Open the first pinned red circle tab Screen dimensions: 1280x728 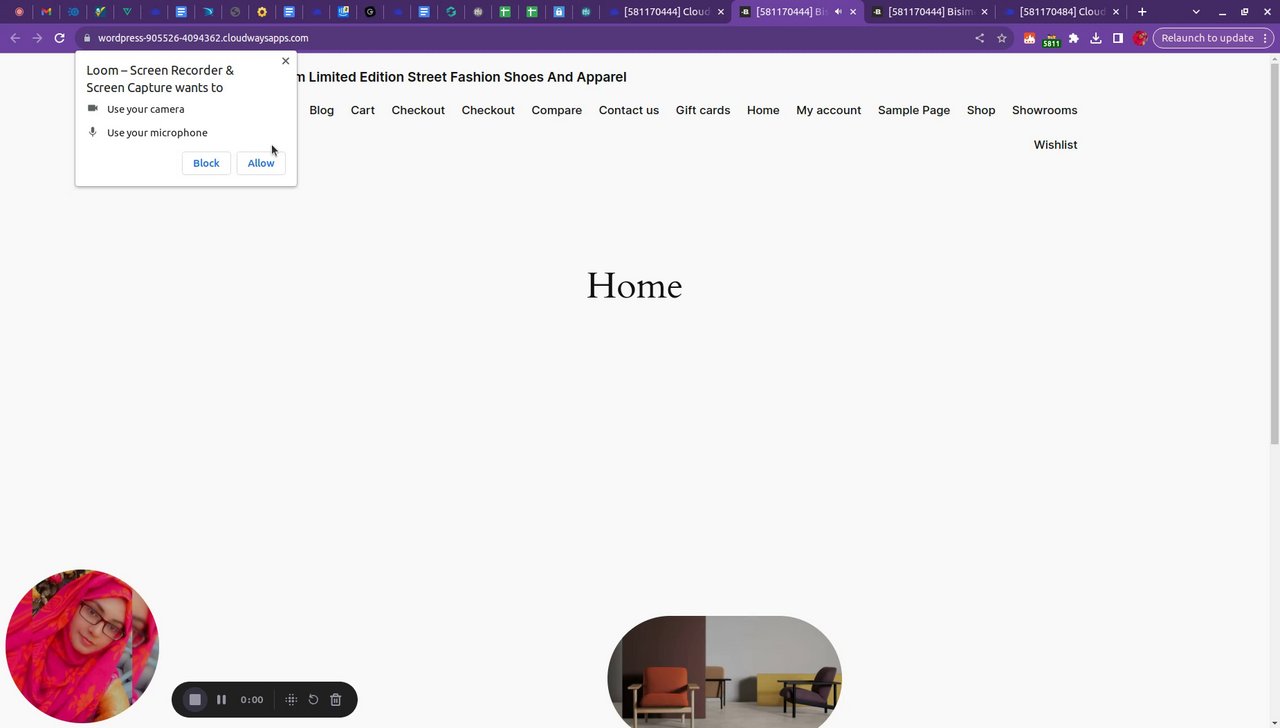pyautogui.click(x=19, y=12)
